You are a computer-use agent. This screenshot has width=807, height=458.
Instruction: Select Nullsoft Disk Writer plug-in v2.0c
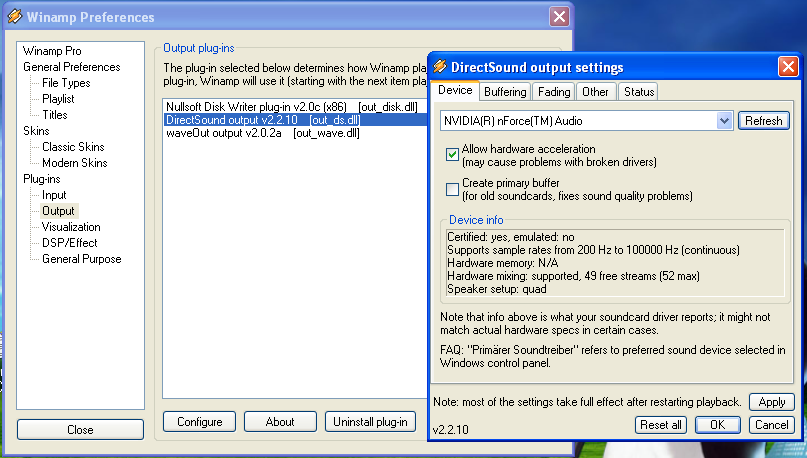coord(295,107)
